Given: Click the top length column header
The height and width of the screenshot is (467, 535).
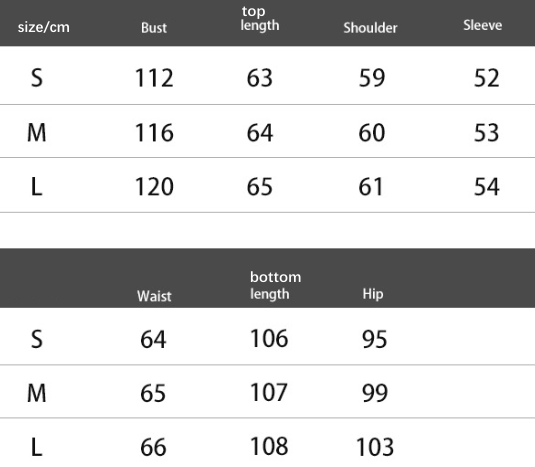Looking at the screenshot, I should [260, 19].
